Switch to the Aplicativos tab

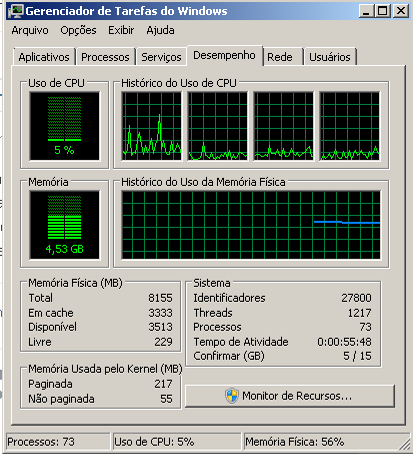[44, 57]
